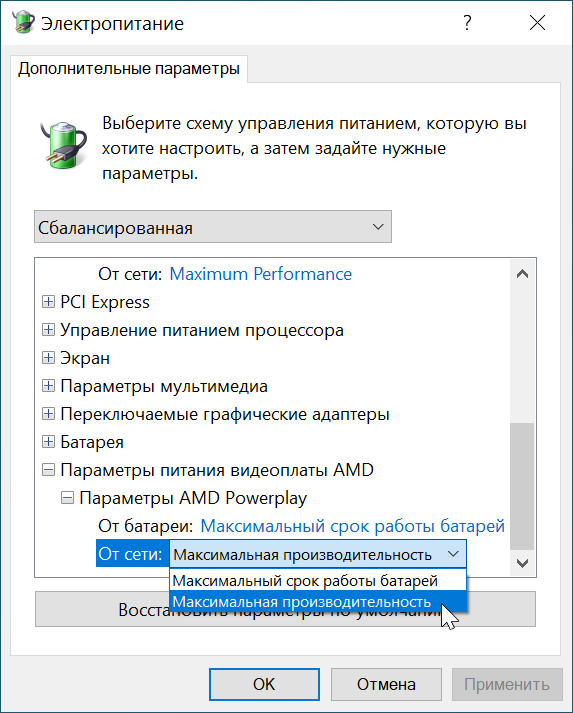Image resolution: width=573 pixels, height=713 pixels.
Task: Click От батареи Максимальный срок value link
Action: 352,526
